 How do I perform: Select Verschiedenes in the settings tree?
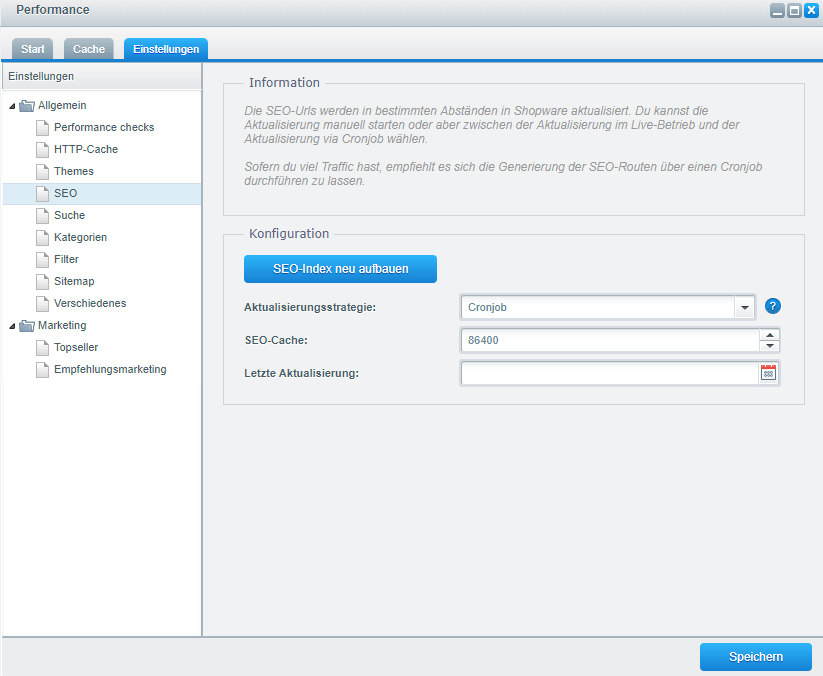90,303
